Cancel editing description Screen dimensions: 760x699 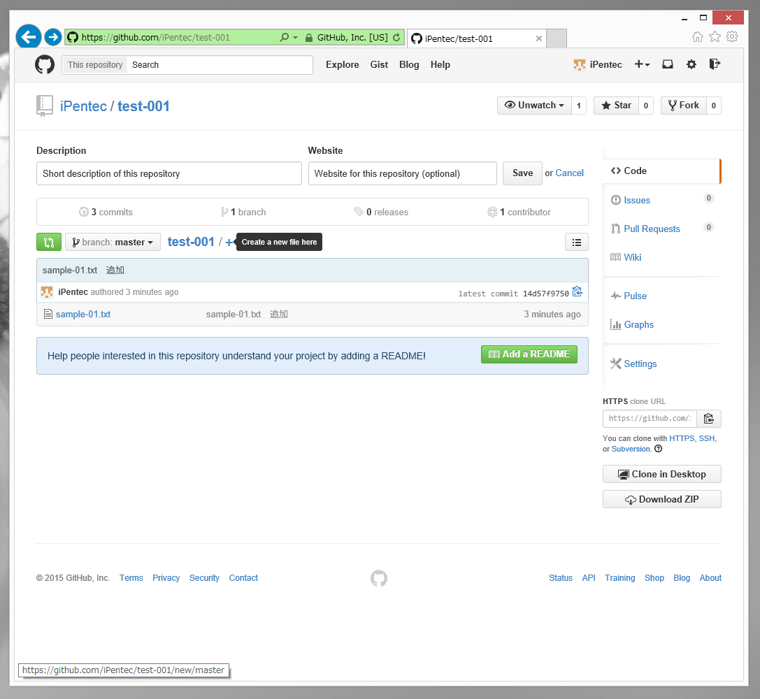pos(570,173)
